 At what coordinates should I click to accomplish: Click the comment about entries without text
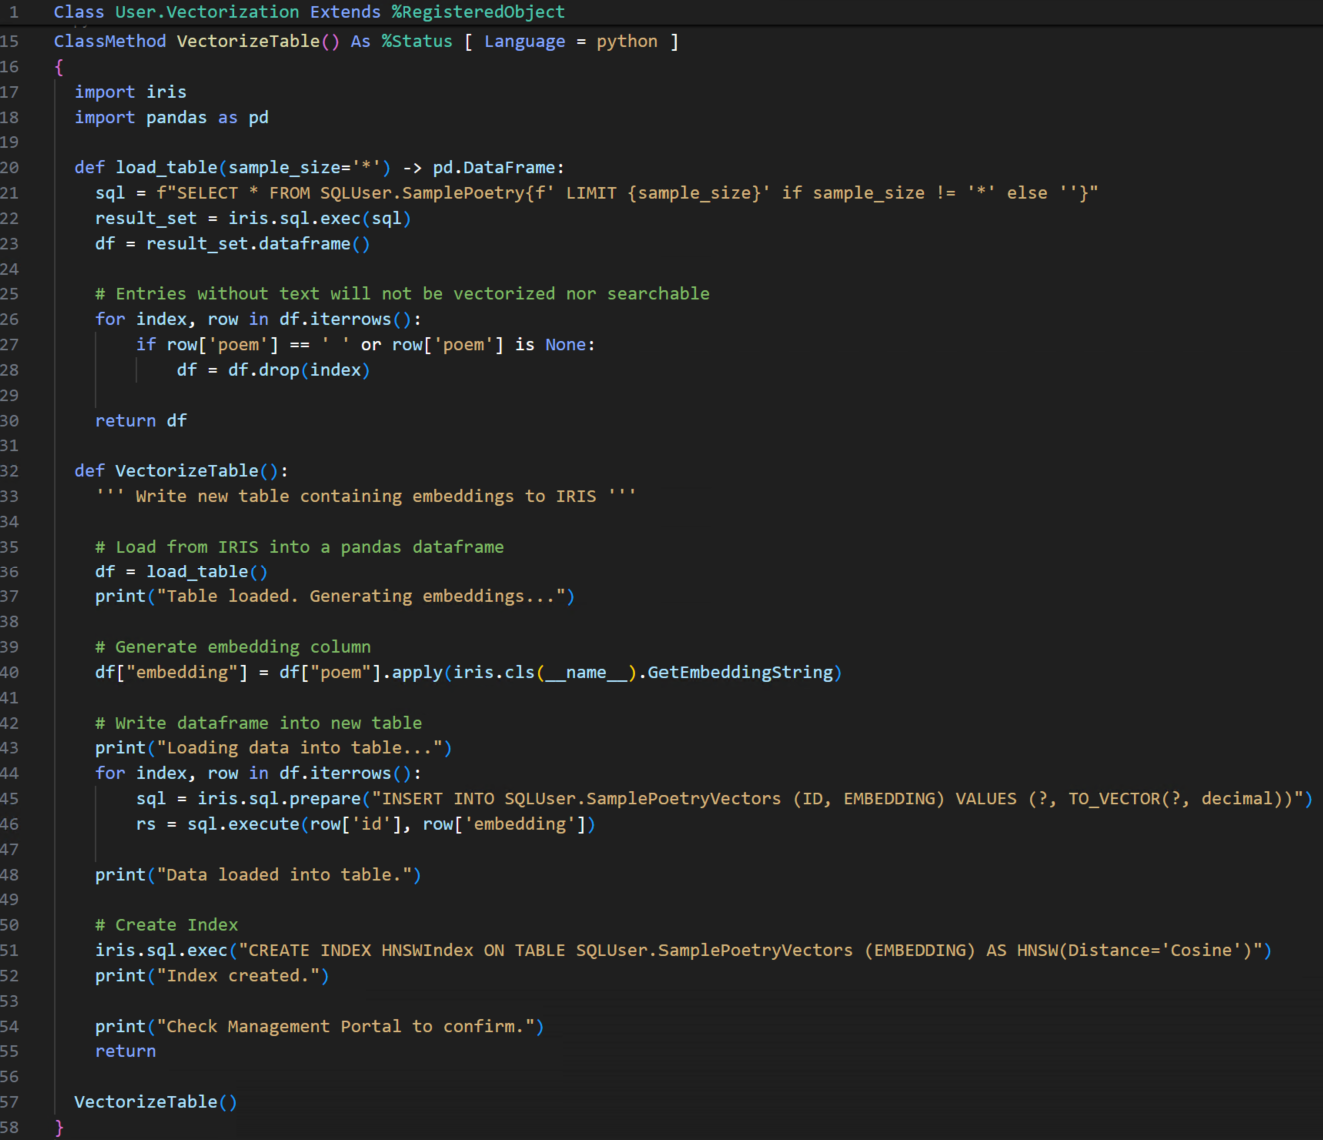tap(402, 294)
